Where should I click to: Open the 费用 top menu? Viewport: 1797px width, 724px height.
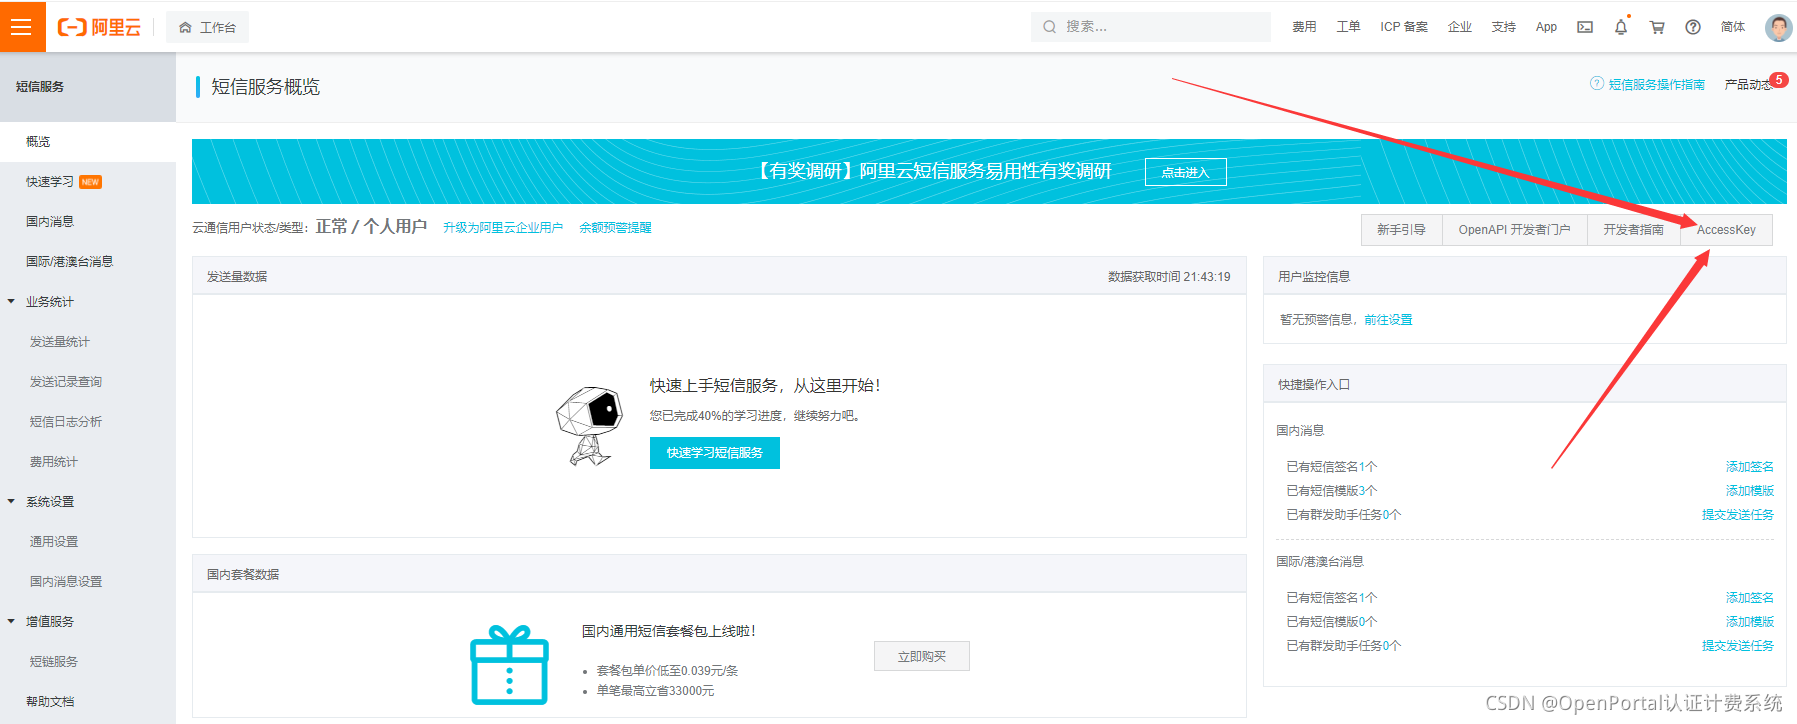[x=1304, y=27]
